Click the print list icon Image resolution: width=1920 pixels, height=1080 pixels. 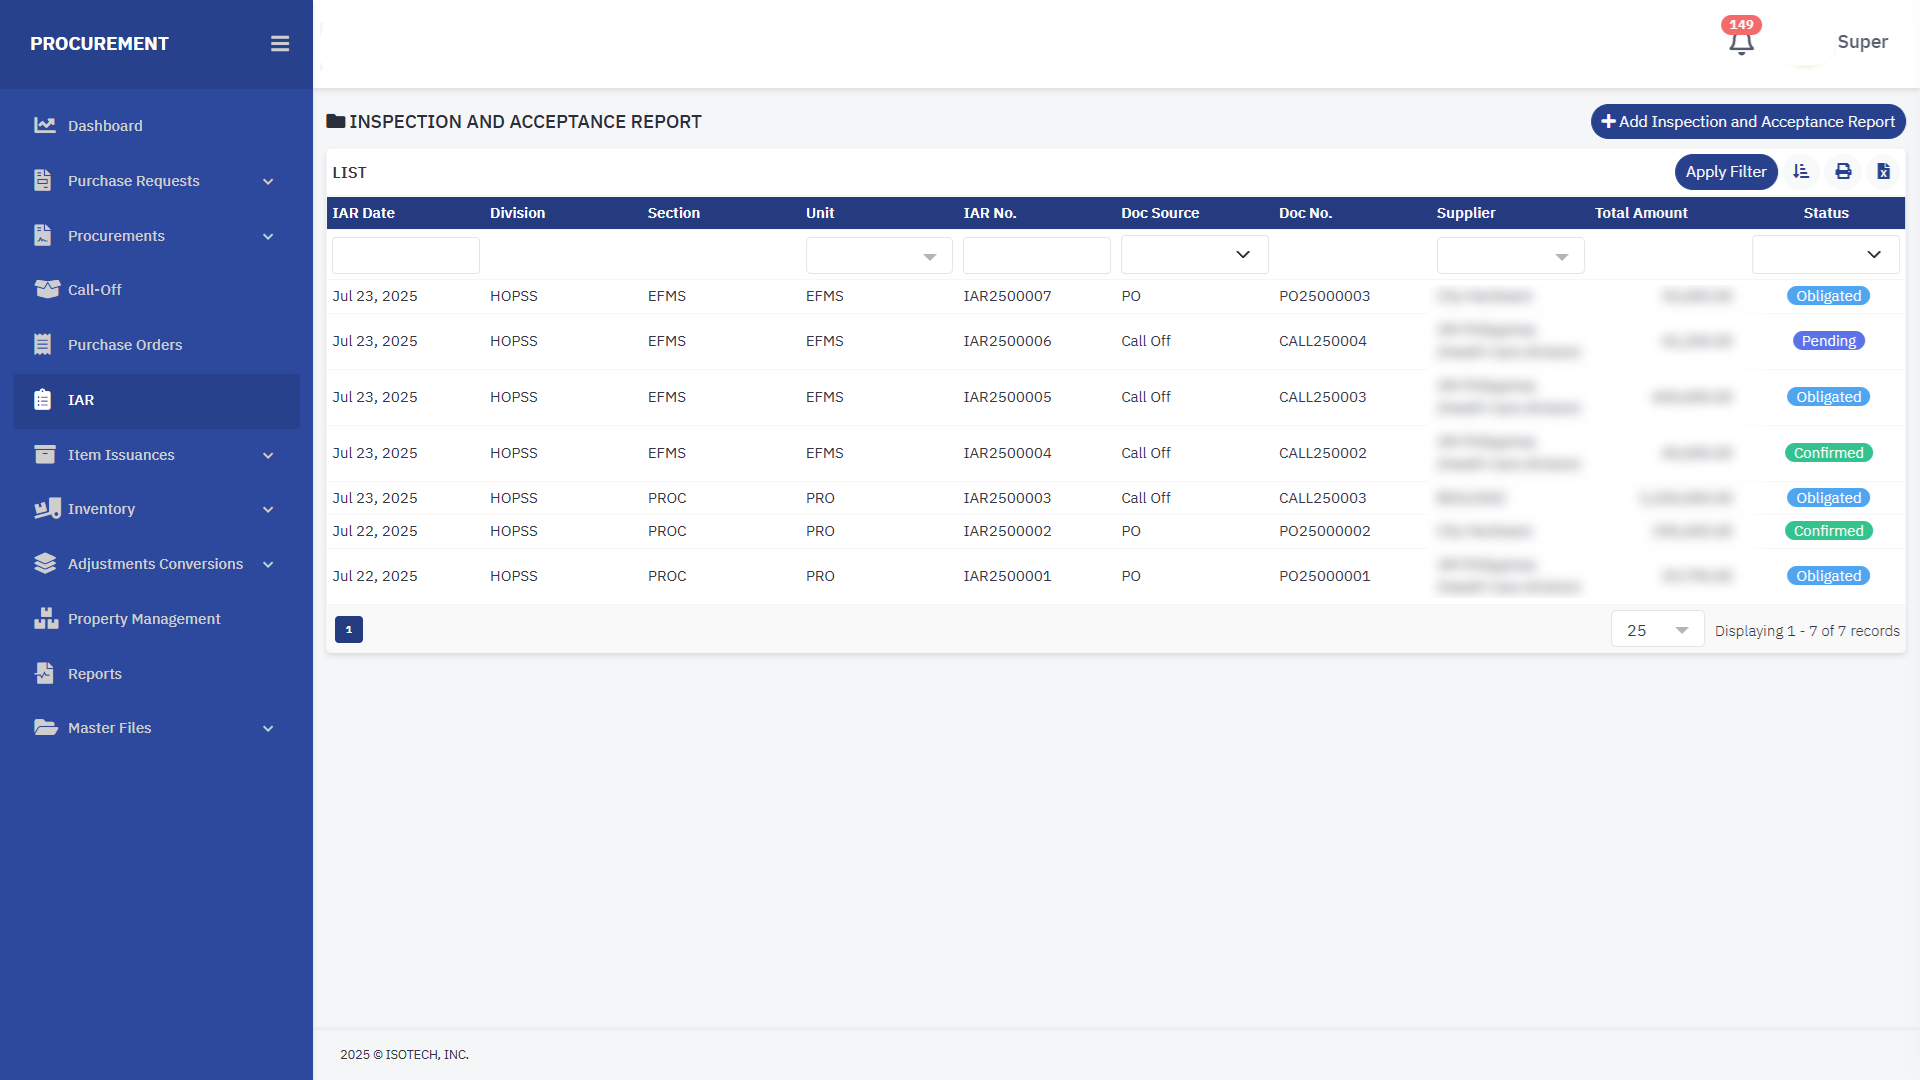(1843, 172)
